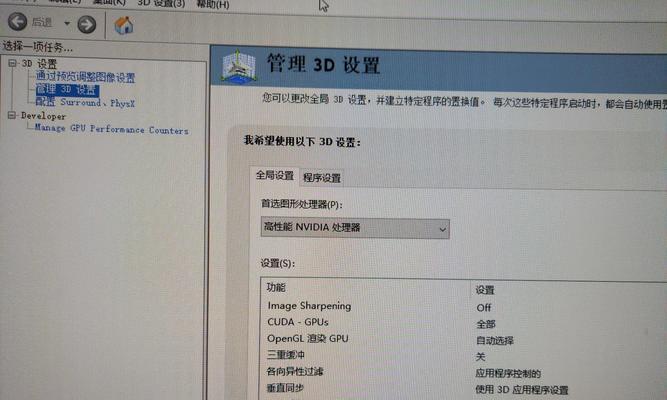Select 通过预览调整图像设置 in the tree
The height and width of the screenshot is (400, 667).
(85, 77)
